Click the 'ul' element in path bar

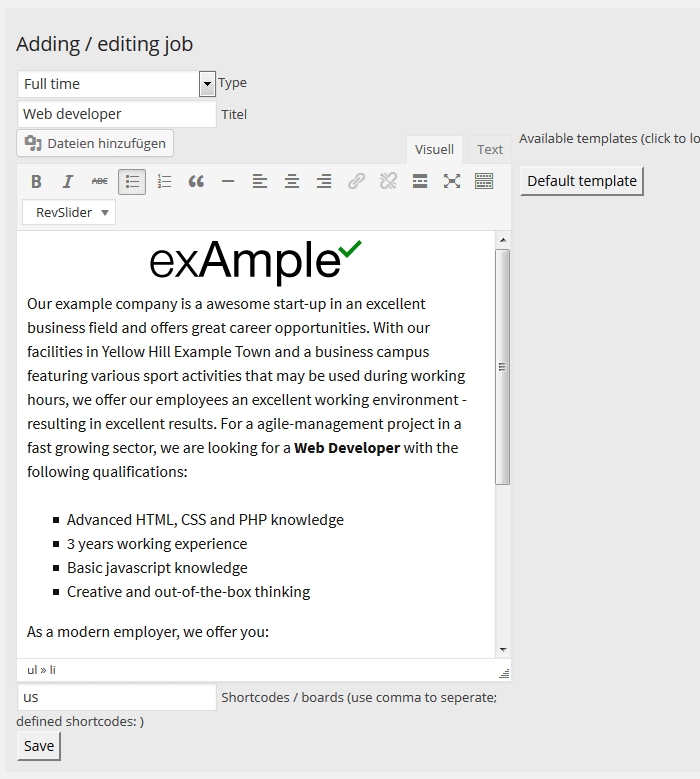[x=32, y=670]
